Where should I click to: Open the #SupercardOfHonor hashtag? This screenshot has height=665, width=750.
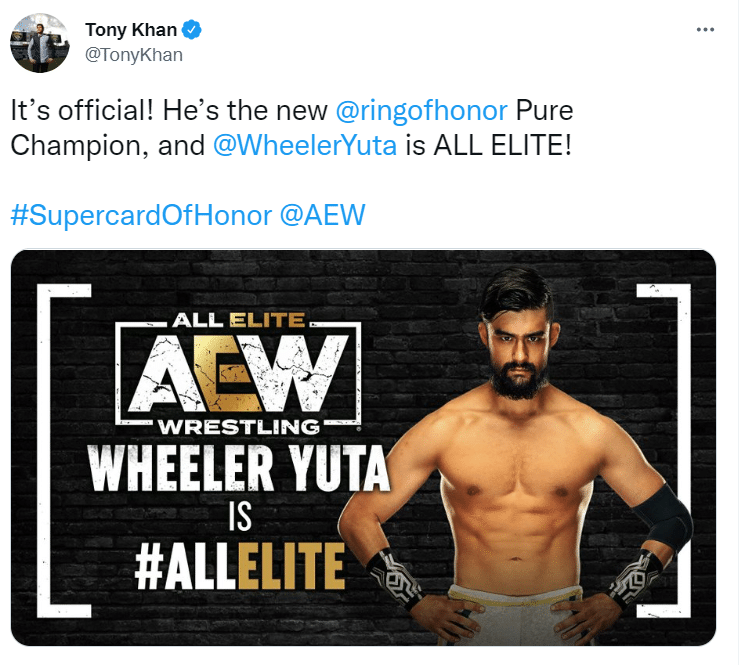141,215
